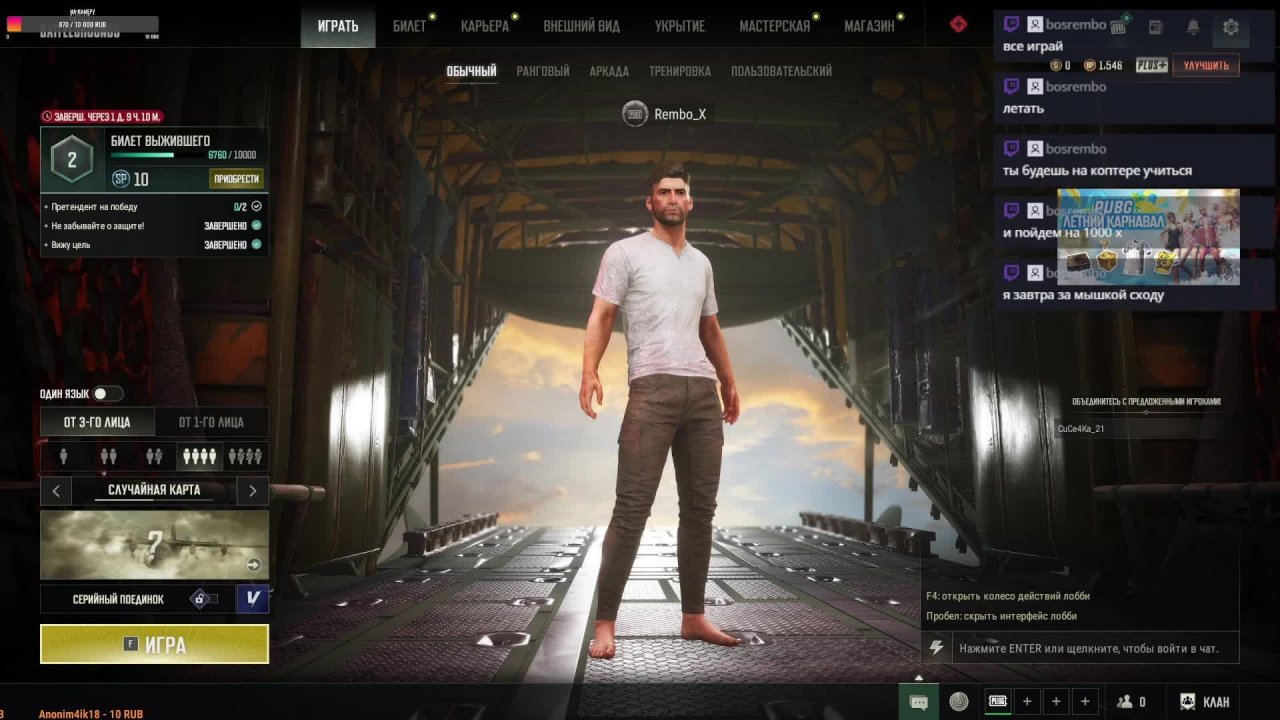Click the 870 / 10 000 RUB donation bar

(x=83, y=24)
